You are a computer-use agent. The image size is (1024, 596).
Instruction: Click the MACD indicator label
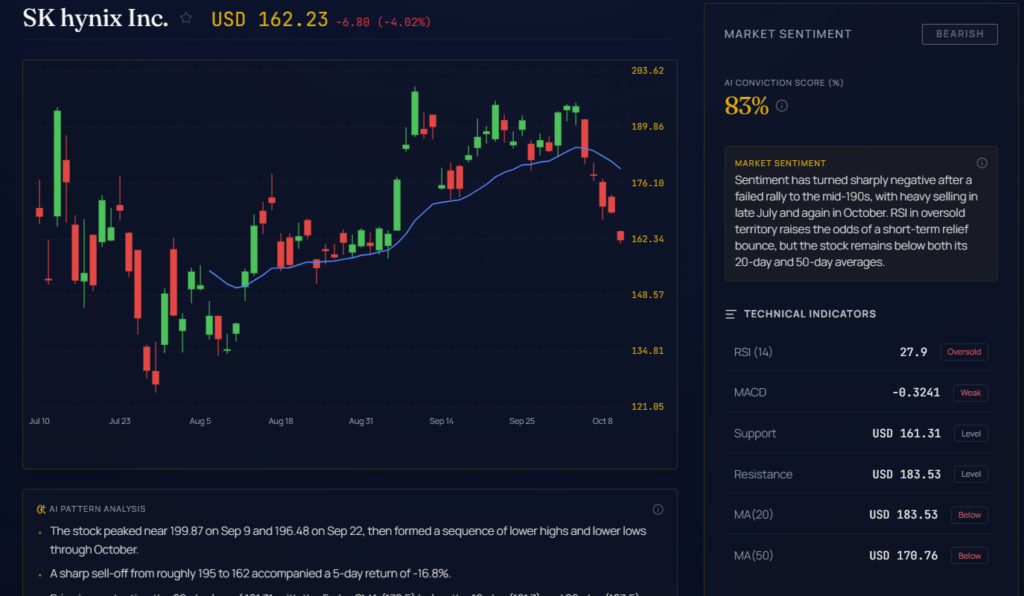coord(750,393)
